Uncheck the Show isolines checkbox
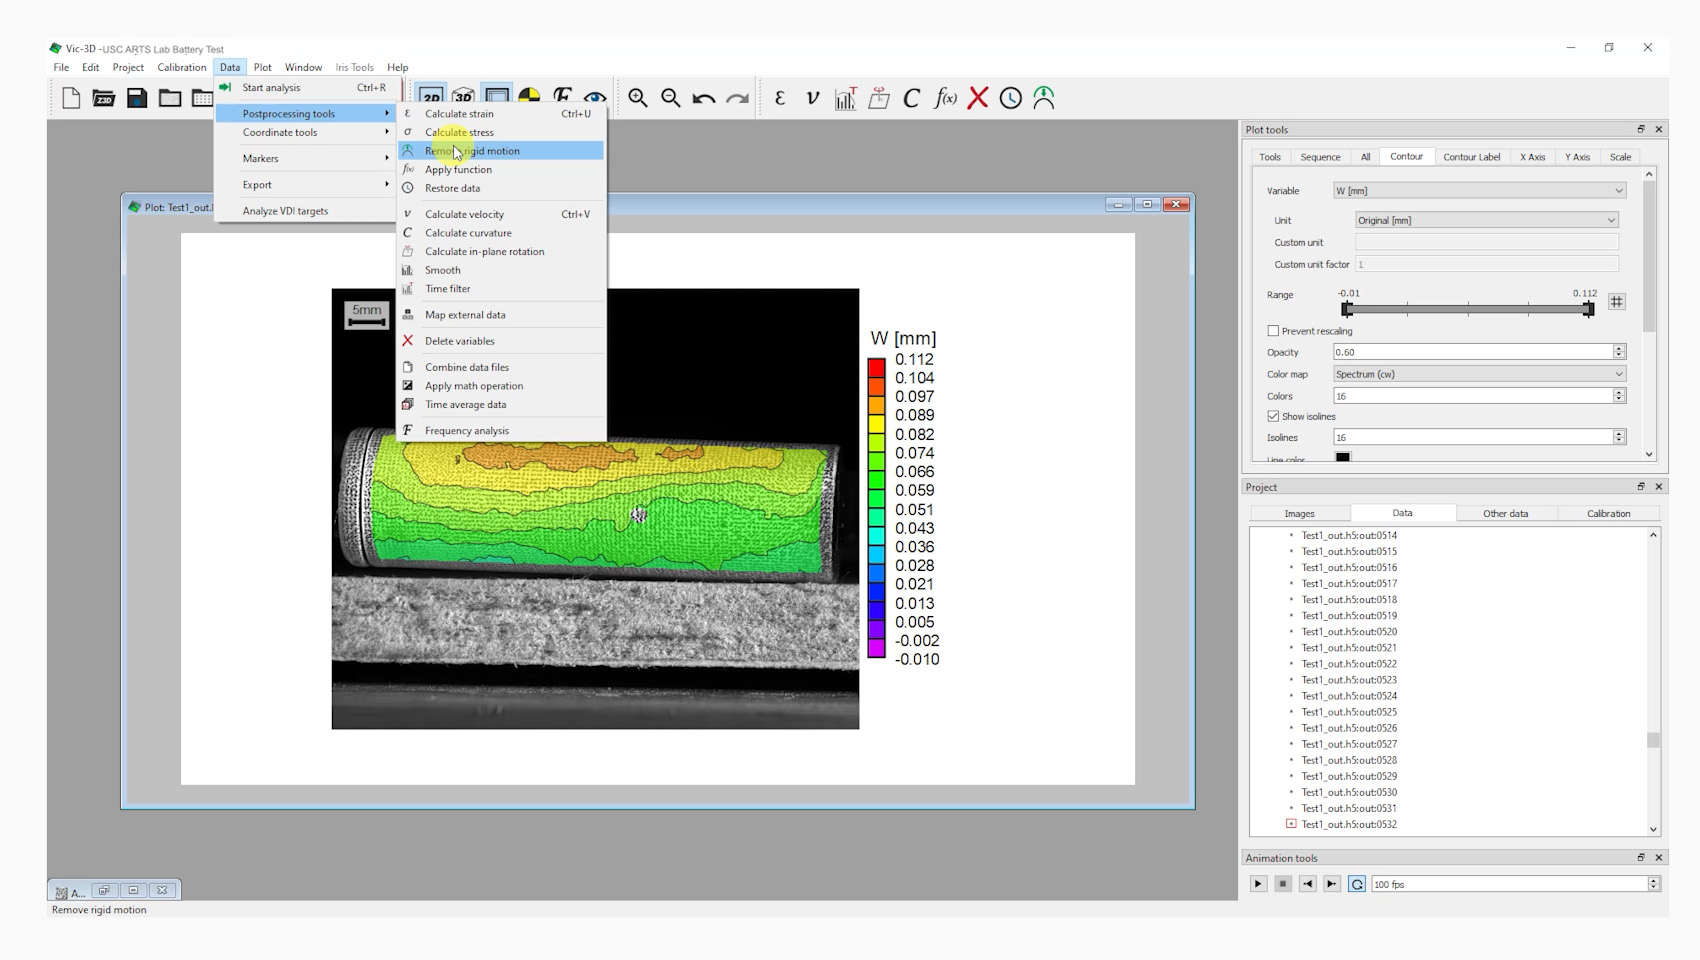The image size is (1700, 960). [x=1273, y=416]
